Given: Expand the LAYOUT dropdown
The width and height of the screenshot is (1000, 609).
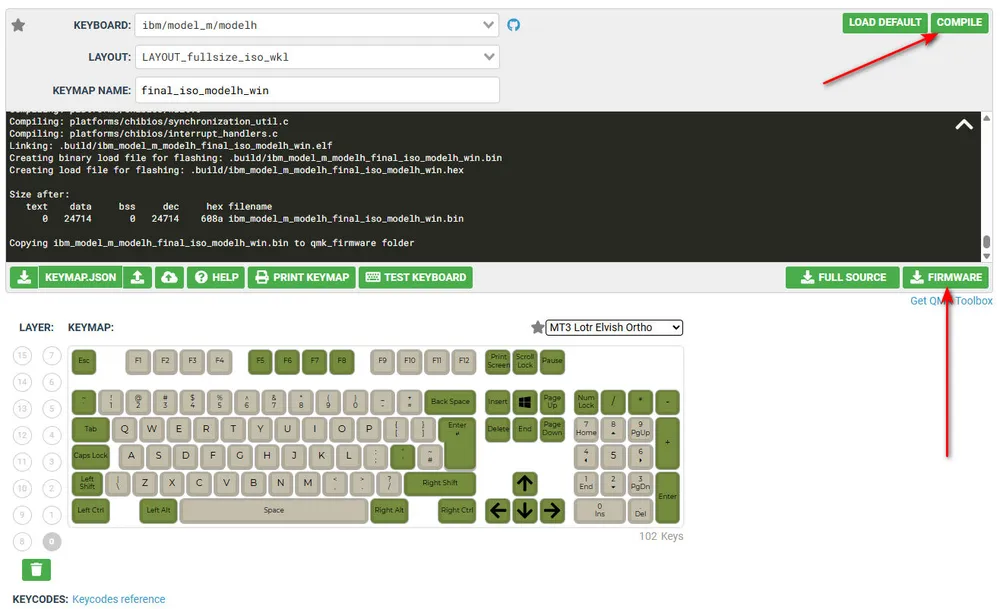Looking at the screenshot, I should pos(317,57).
